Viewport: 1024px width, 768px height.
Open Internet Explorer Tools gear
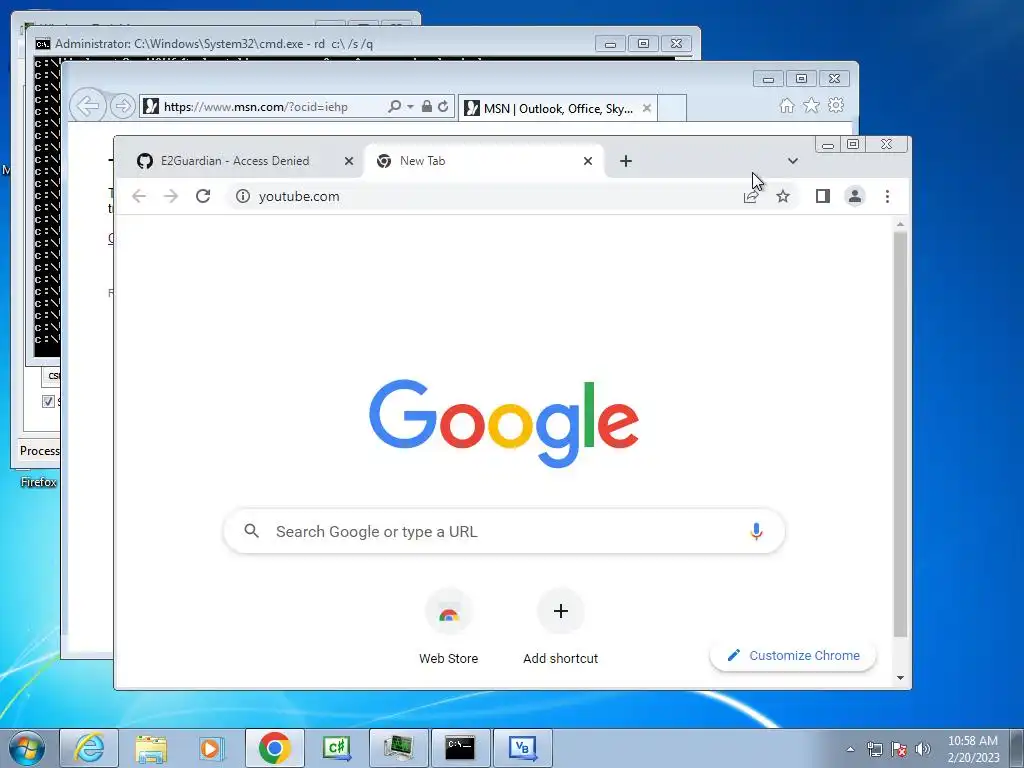click(836, 106)
